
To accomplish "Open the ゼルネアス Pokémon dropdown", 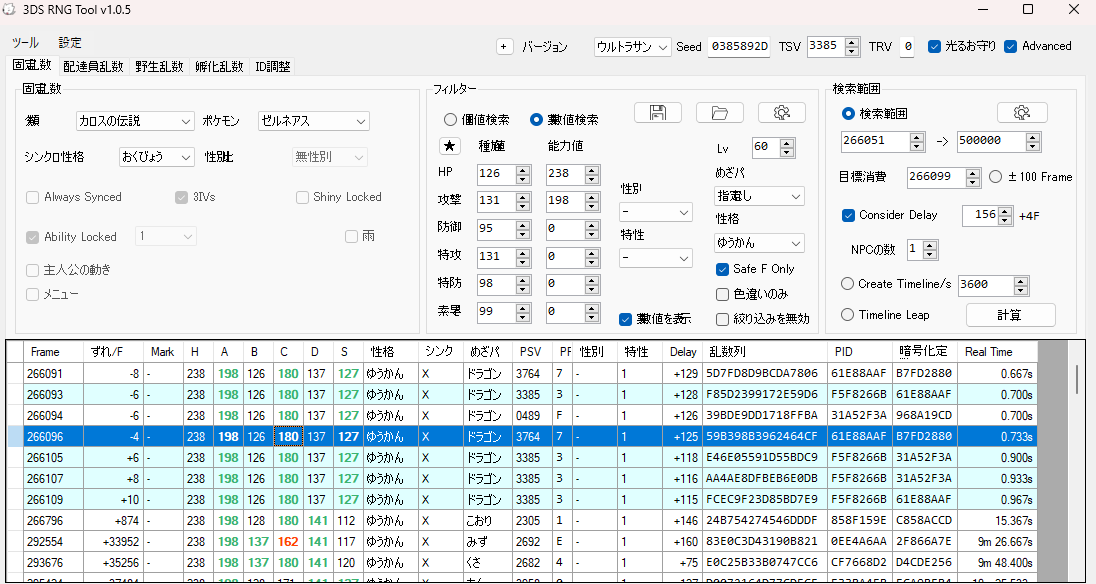I will click(x=313, y=121).
